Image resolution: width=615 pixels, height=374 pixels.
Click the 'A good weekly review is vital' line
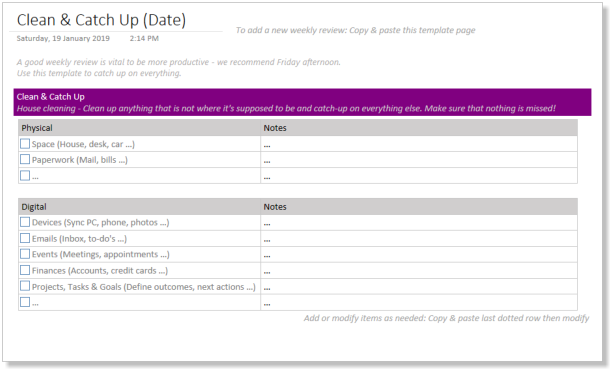(178, 62)
